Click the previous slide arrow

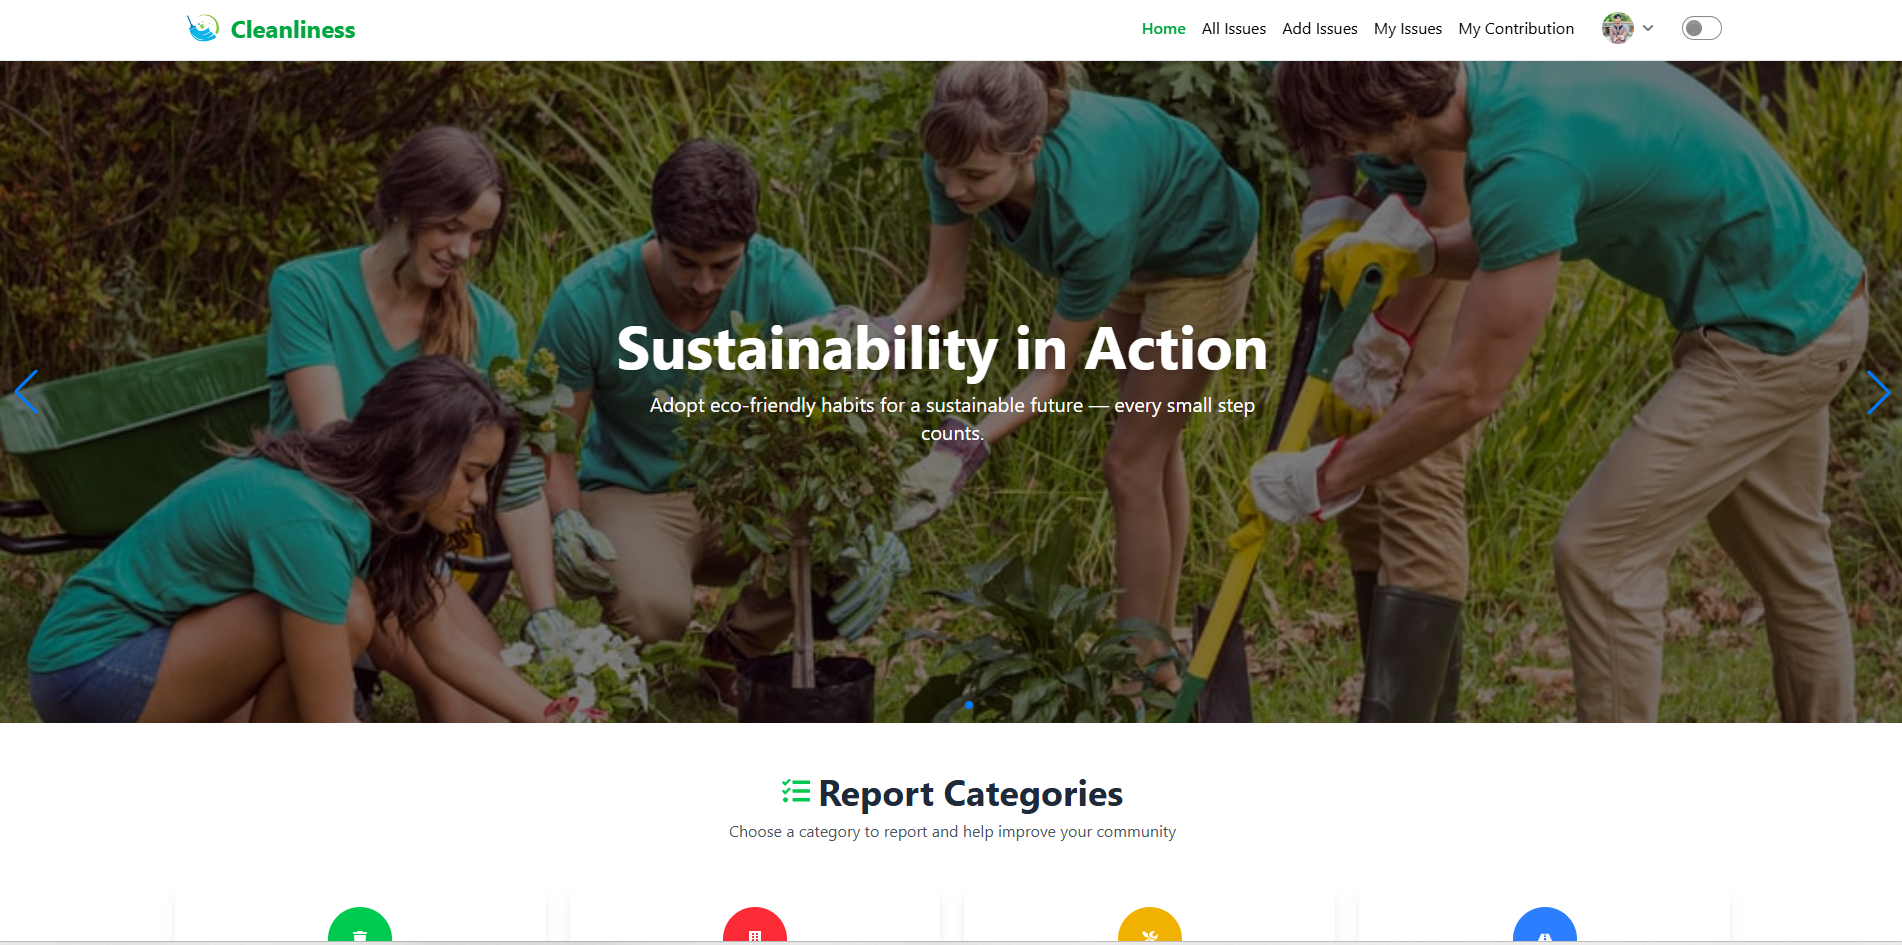click(x=27, y=392)
